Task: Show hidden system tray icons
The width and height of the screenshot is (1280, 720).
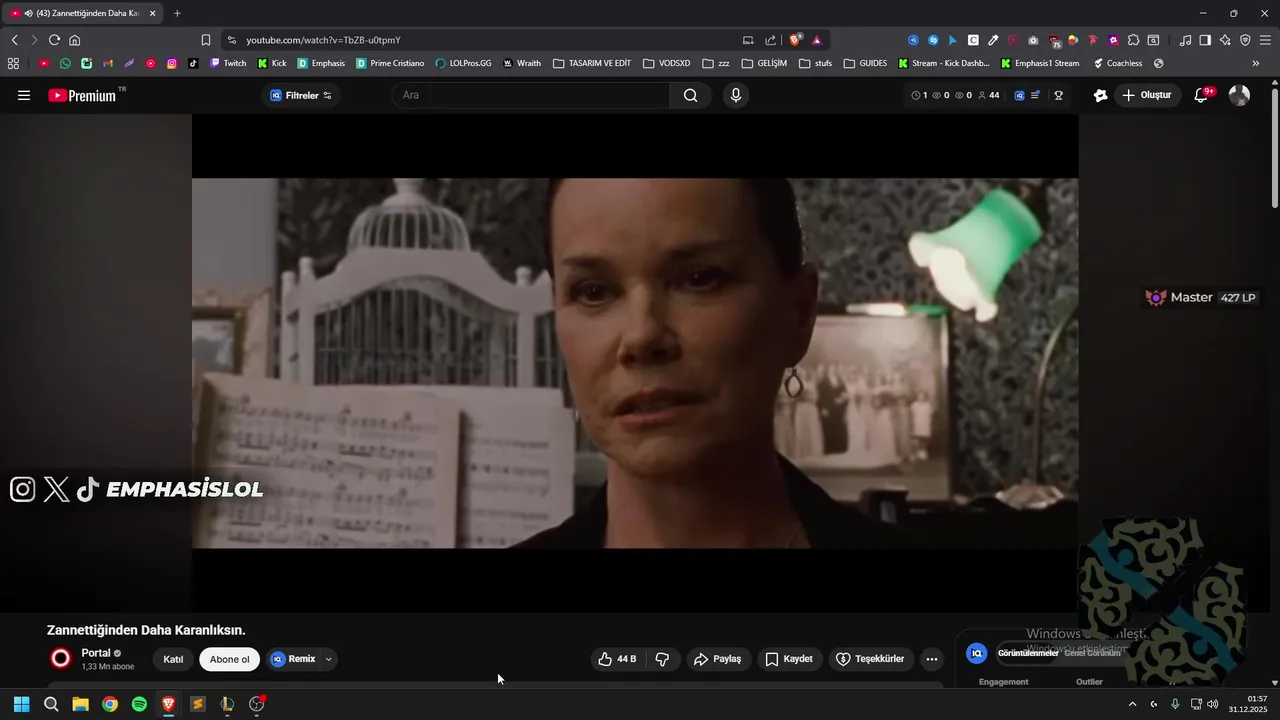Action: [1132, 704]
